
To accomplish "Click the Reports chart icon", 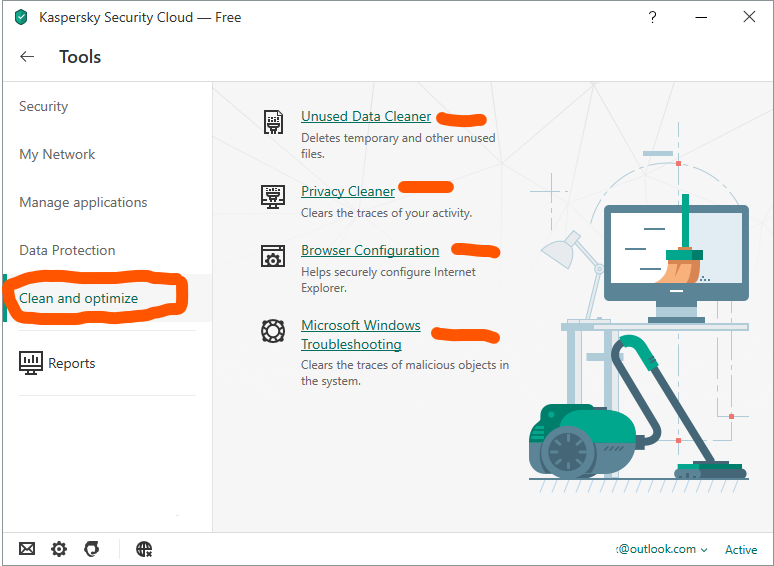I will (31, 363).
